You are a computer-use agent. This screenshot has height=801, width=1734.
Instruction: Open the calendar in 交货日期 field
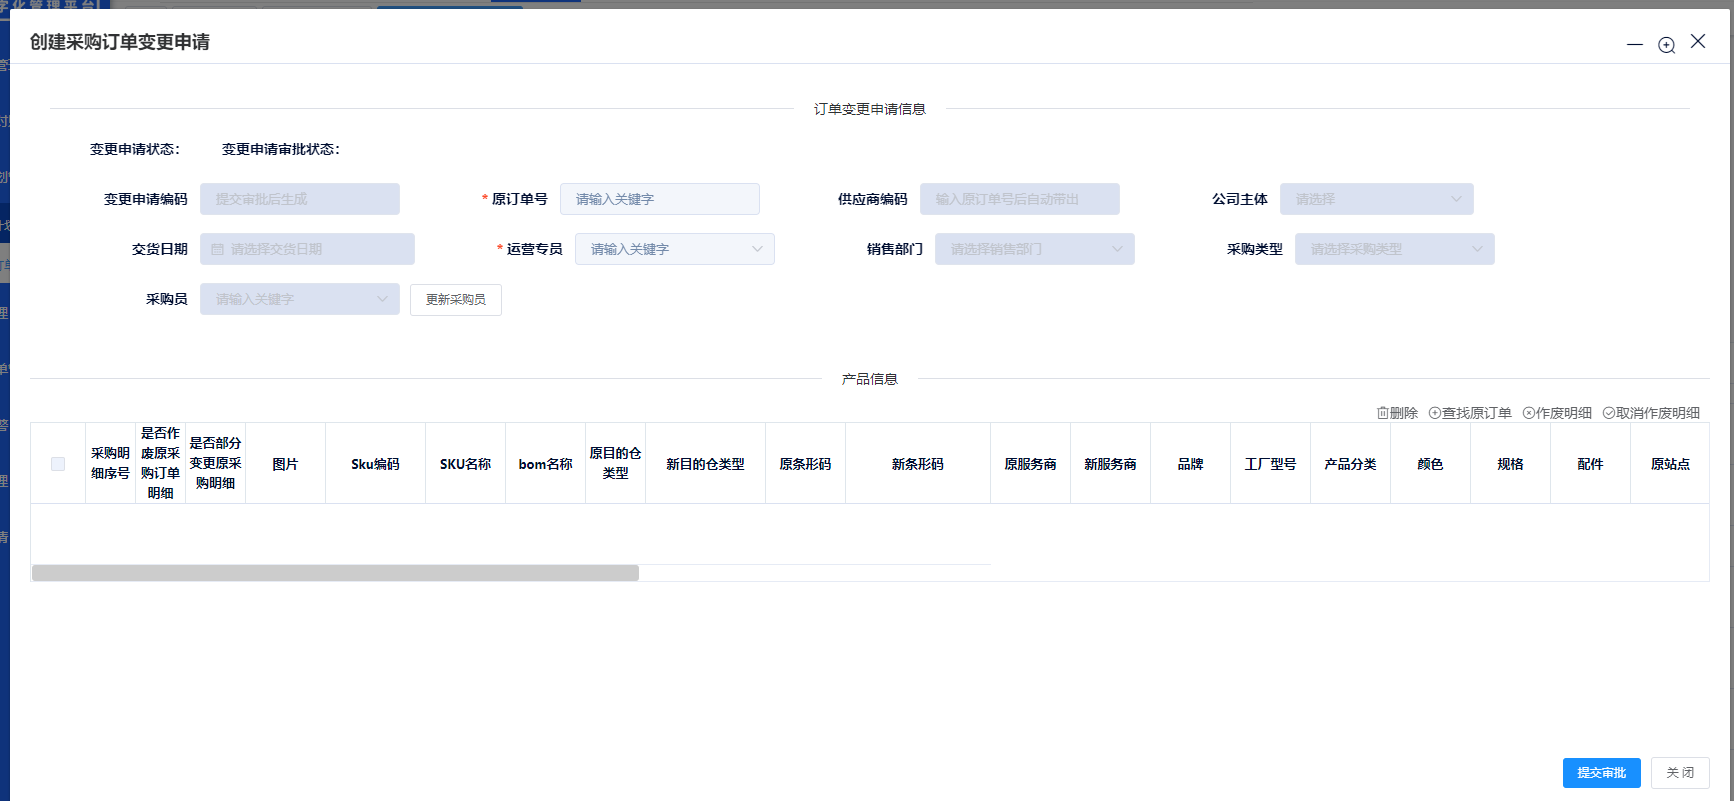point(217,249)
